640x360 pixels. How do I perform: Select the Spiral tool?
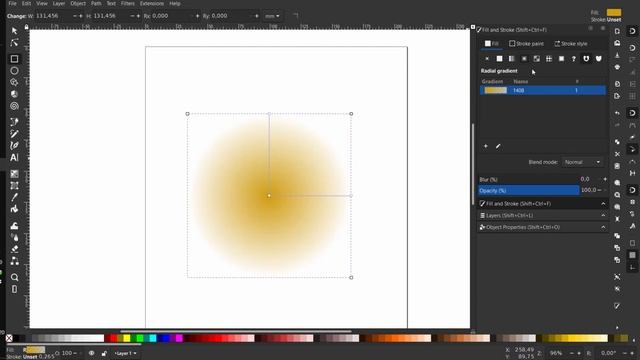[14, 106]
